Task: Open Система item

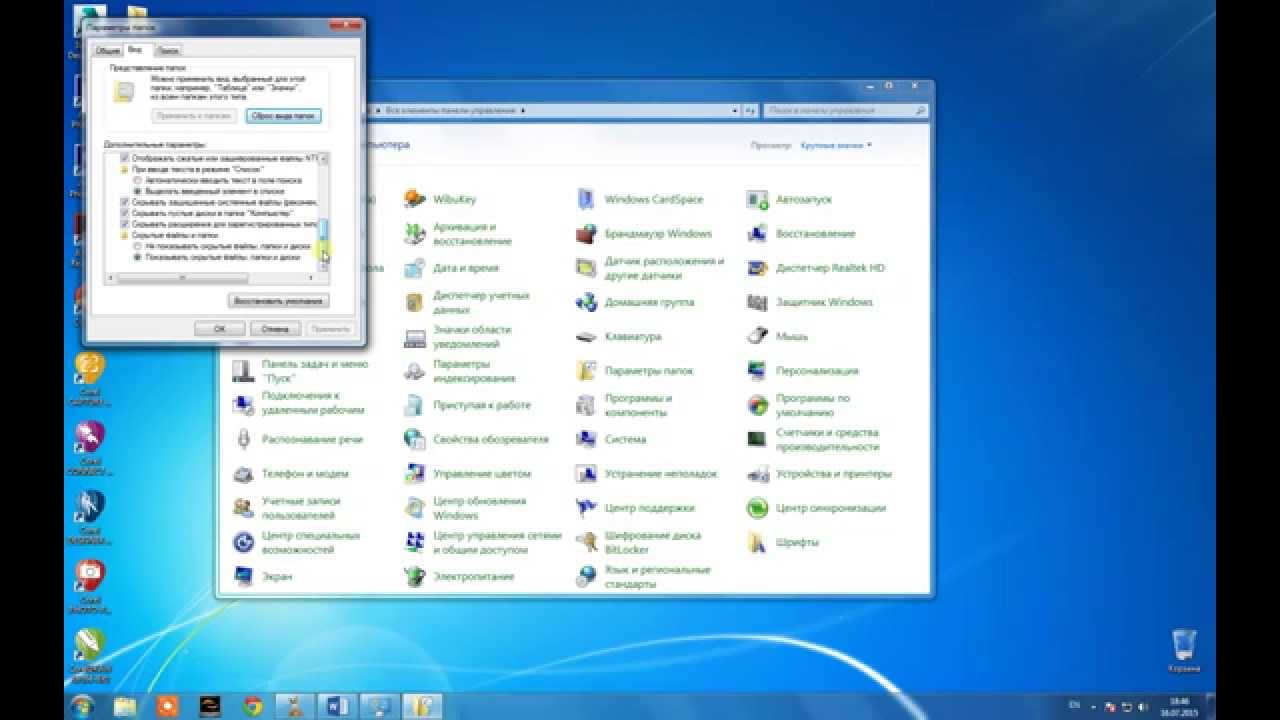Action: click(611, 439)
